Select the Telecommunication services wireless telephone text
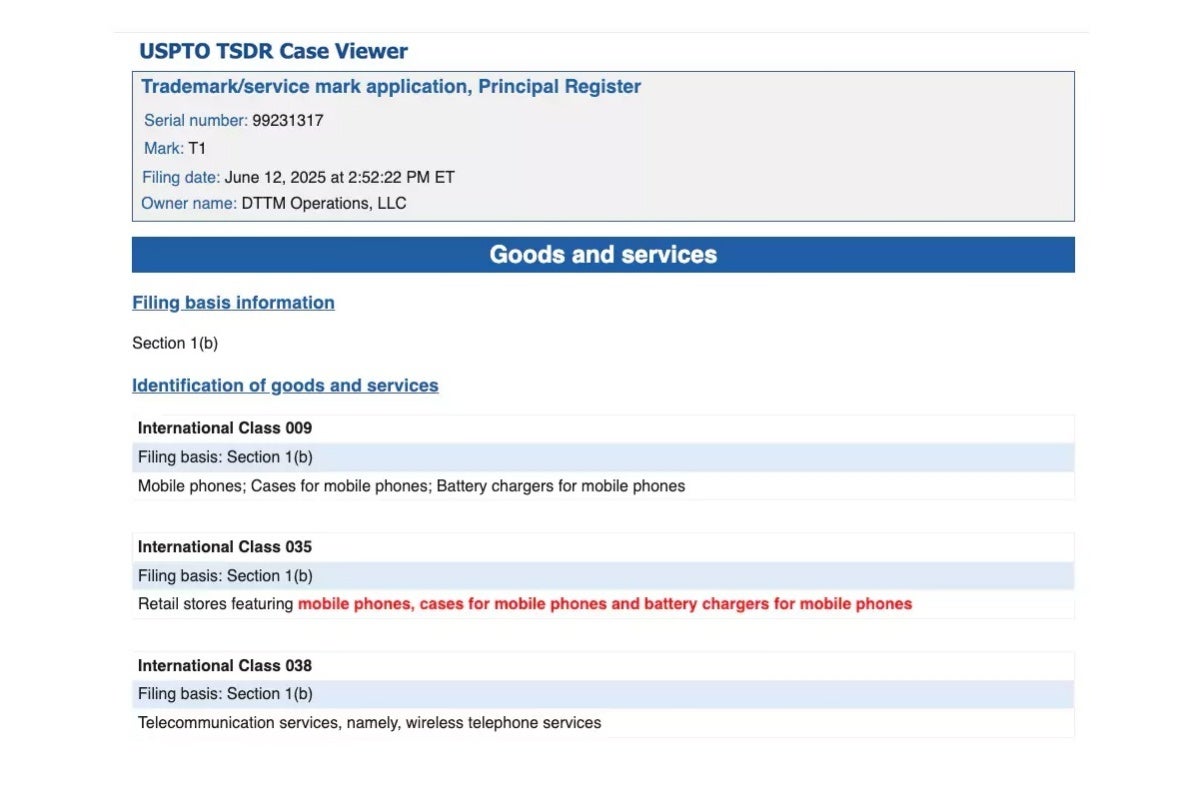Viewport: 1200px width, 800px height. coord(370,723)
